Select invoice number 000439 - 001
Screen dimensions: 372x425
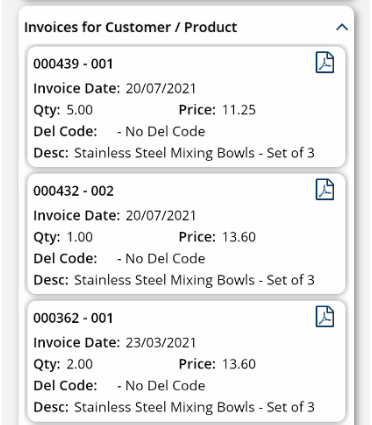[x=73, y=64]
